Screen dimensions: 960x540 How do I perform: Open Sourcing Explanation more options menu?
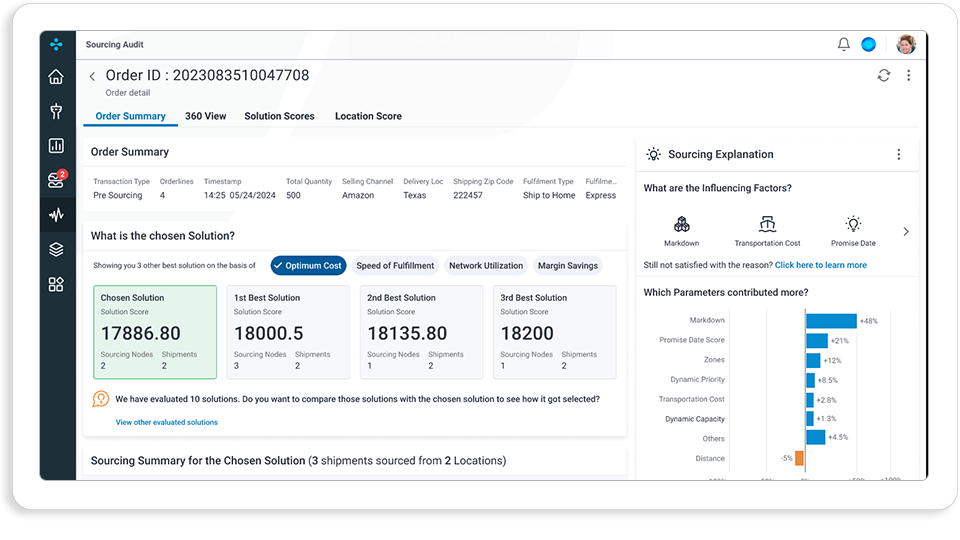click(899, 154)
